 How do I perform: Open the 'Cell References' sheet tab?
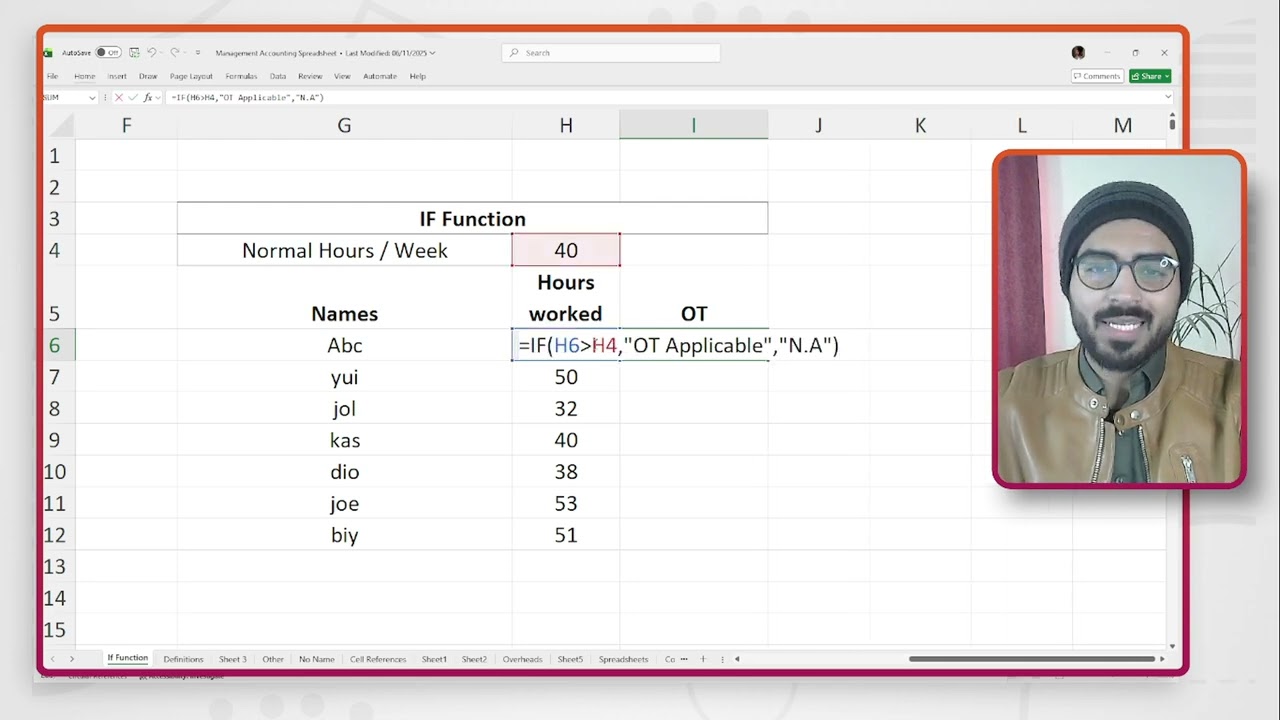378,659
